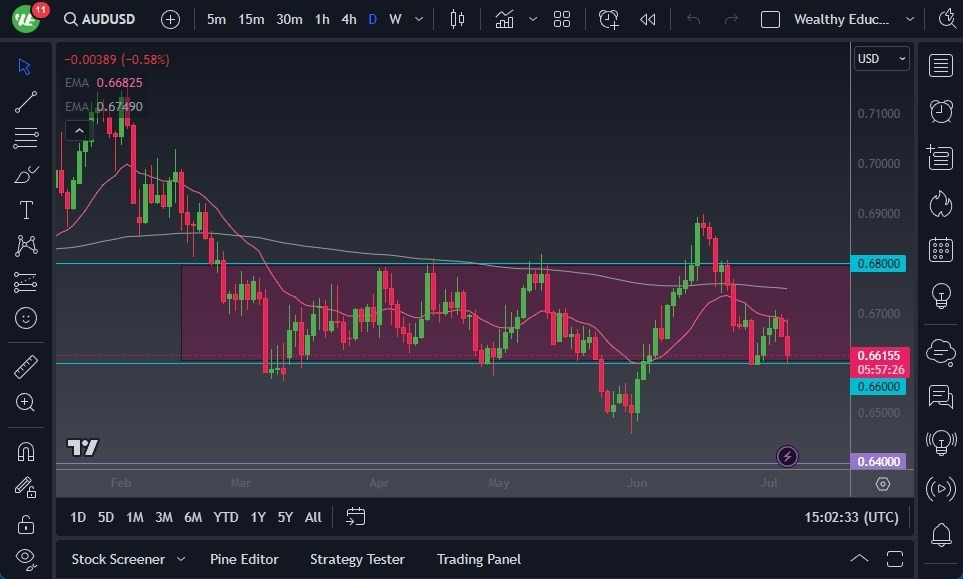The width and height of the screenshot is (963, 579).
Task: Select the Trend Line tool
Action: (x=26, y=101)
